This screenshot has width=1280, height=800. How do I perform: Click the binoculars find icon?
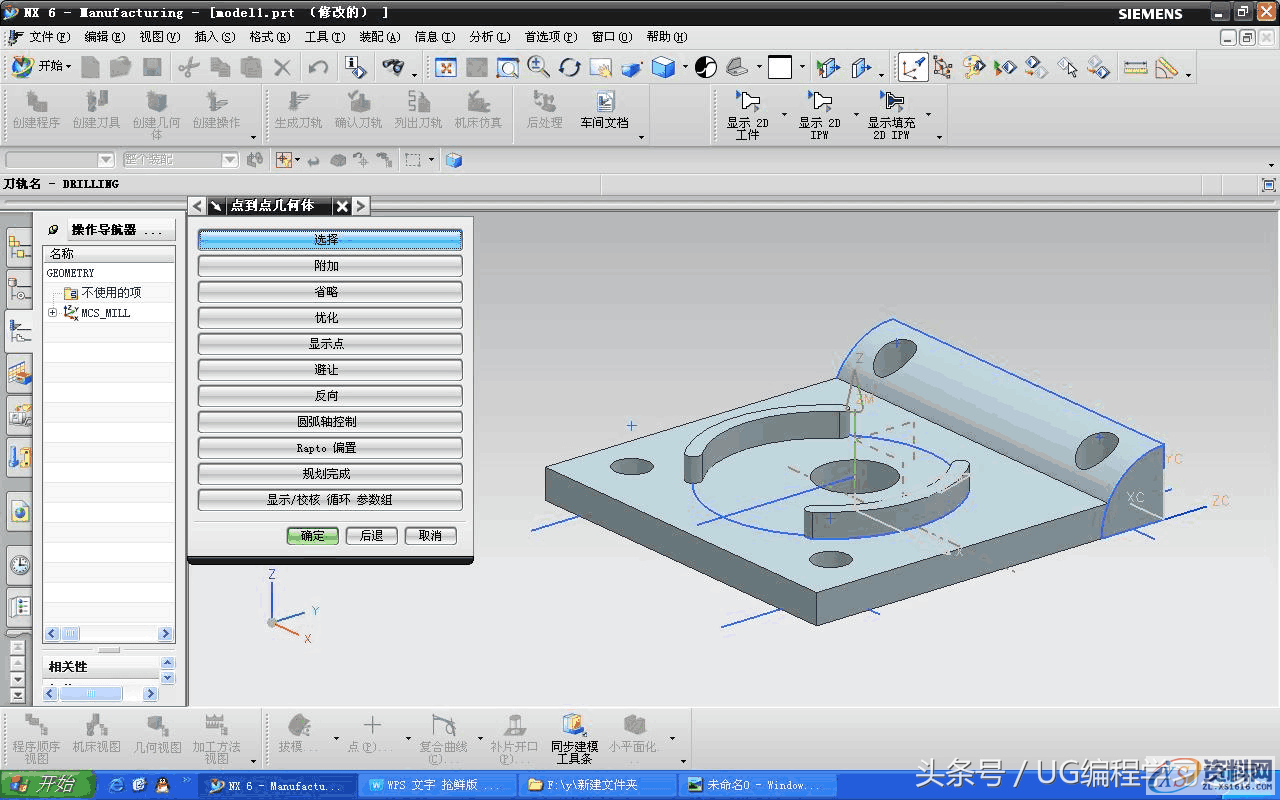[x=393, y=67]
